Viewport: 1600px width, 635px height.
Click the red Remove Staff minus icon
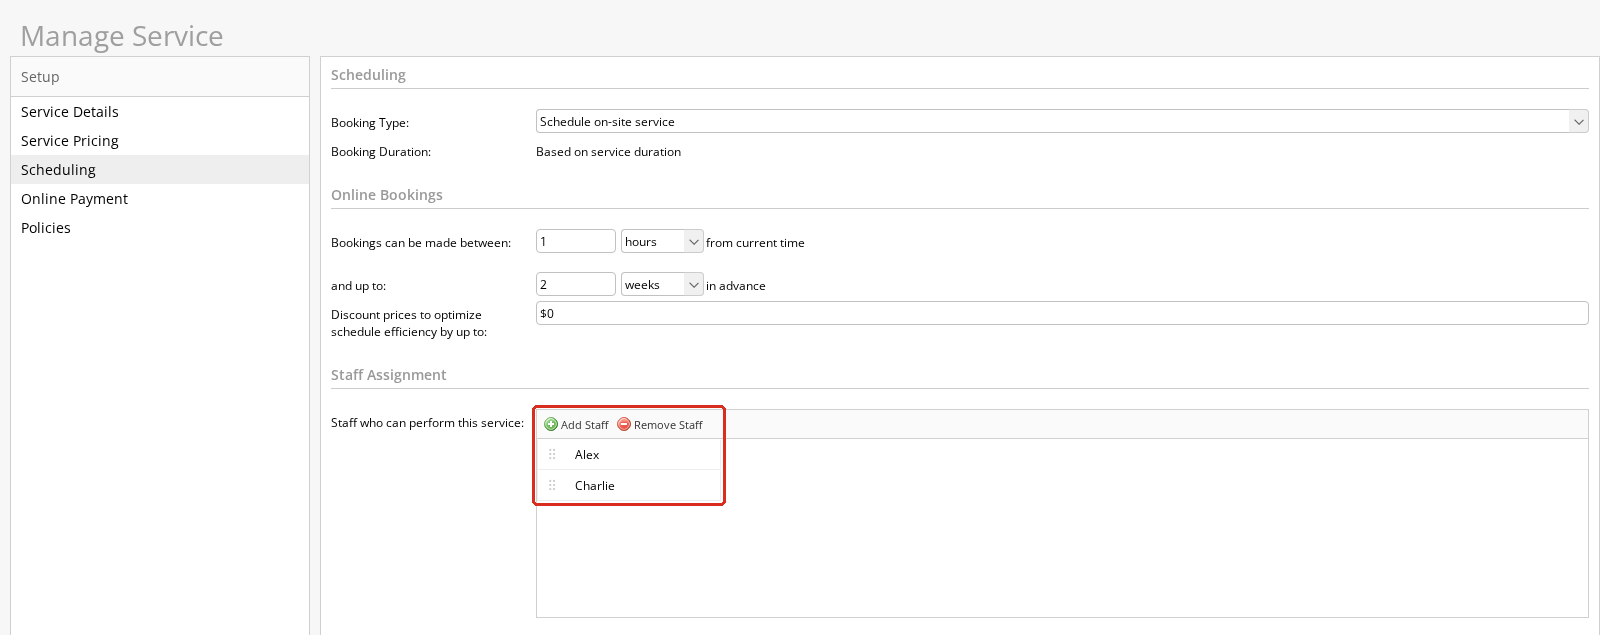pyautogui.click(x=624, y=424)
